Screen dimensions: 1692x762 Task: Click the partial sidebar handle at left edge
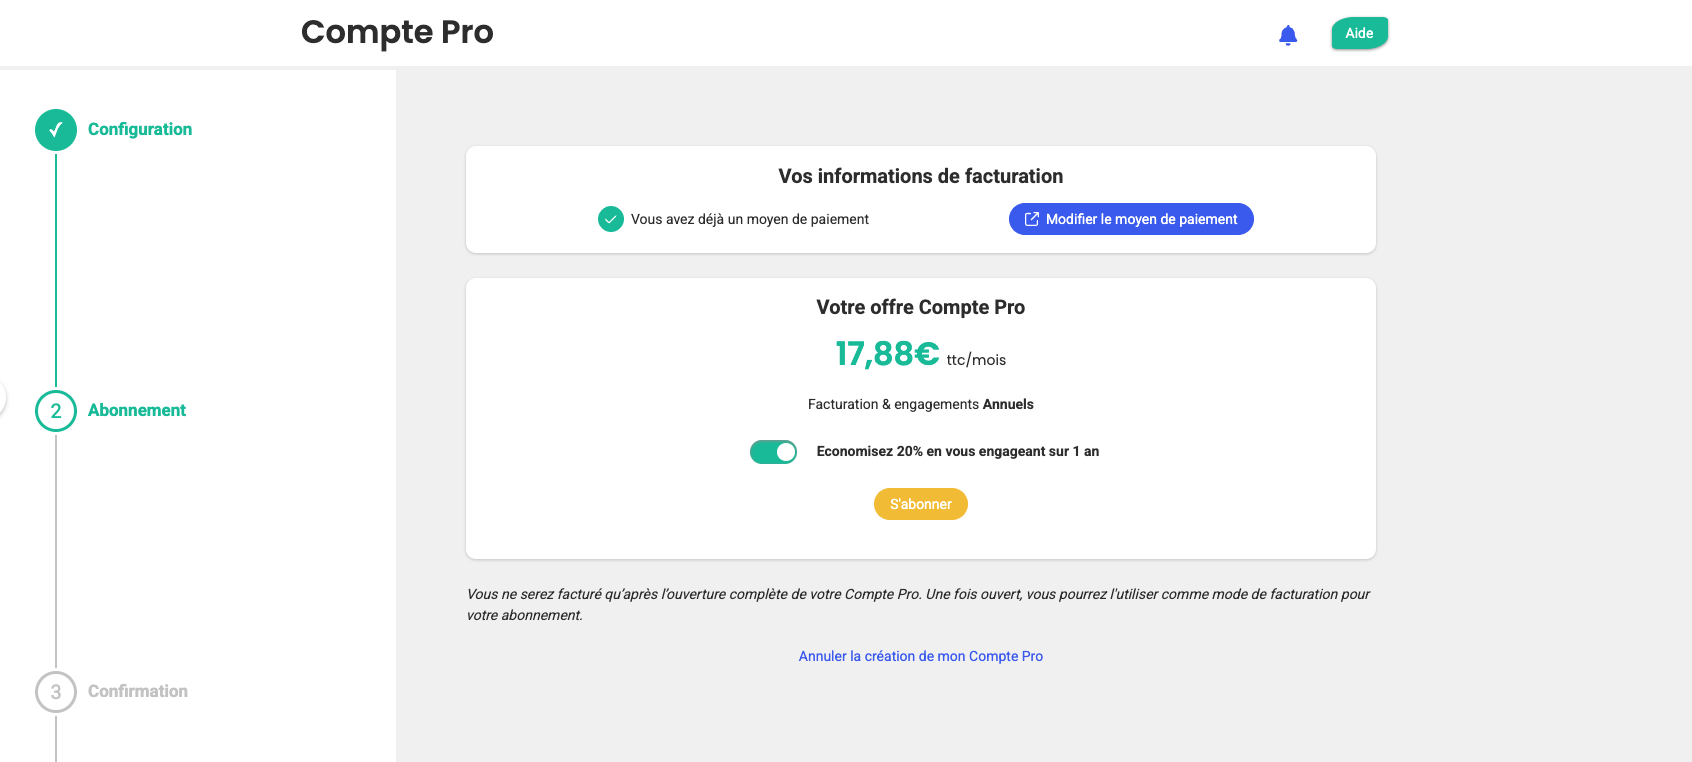coord(2,397)
